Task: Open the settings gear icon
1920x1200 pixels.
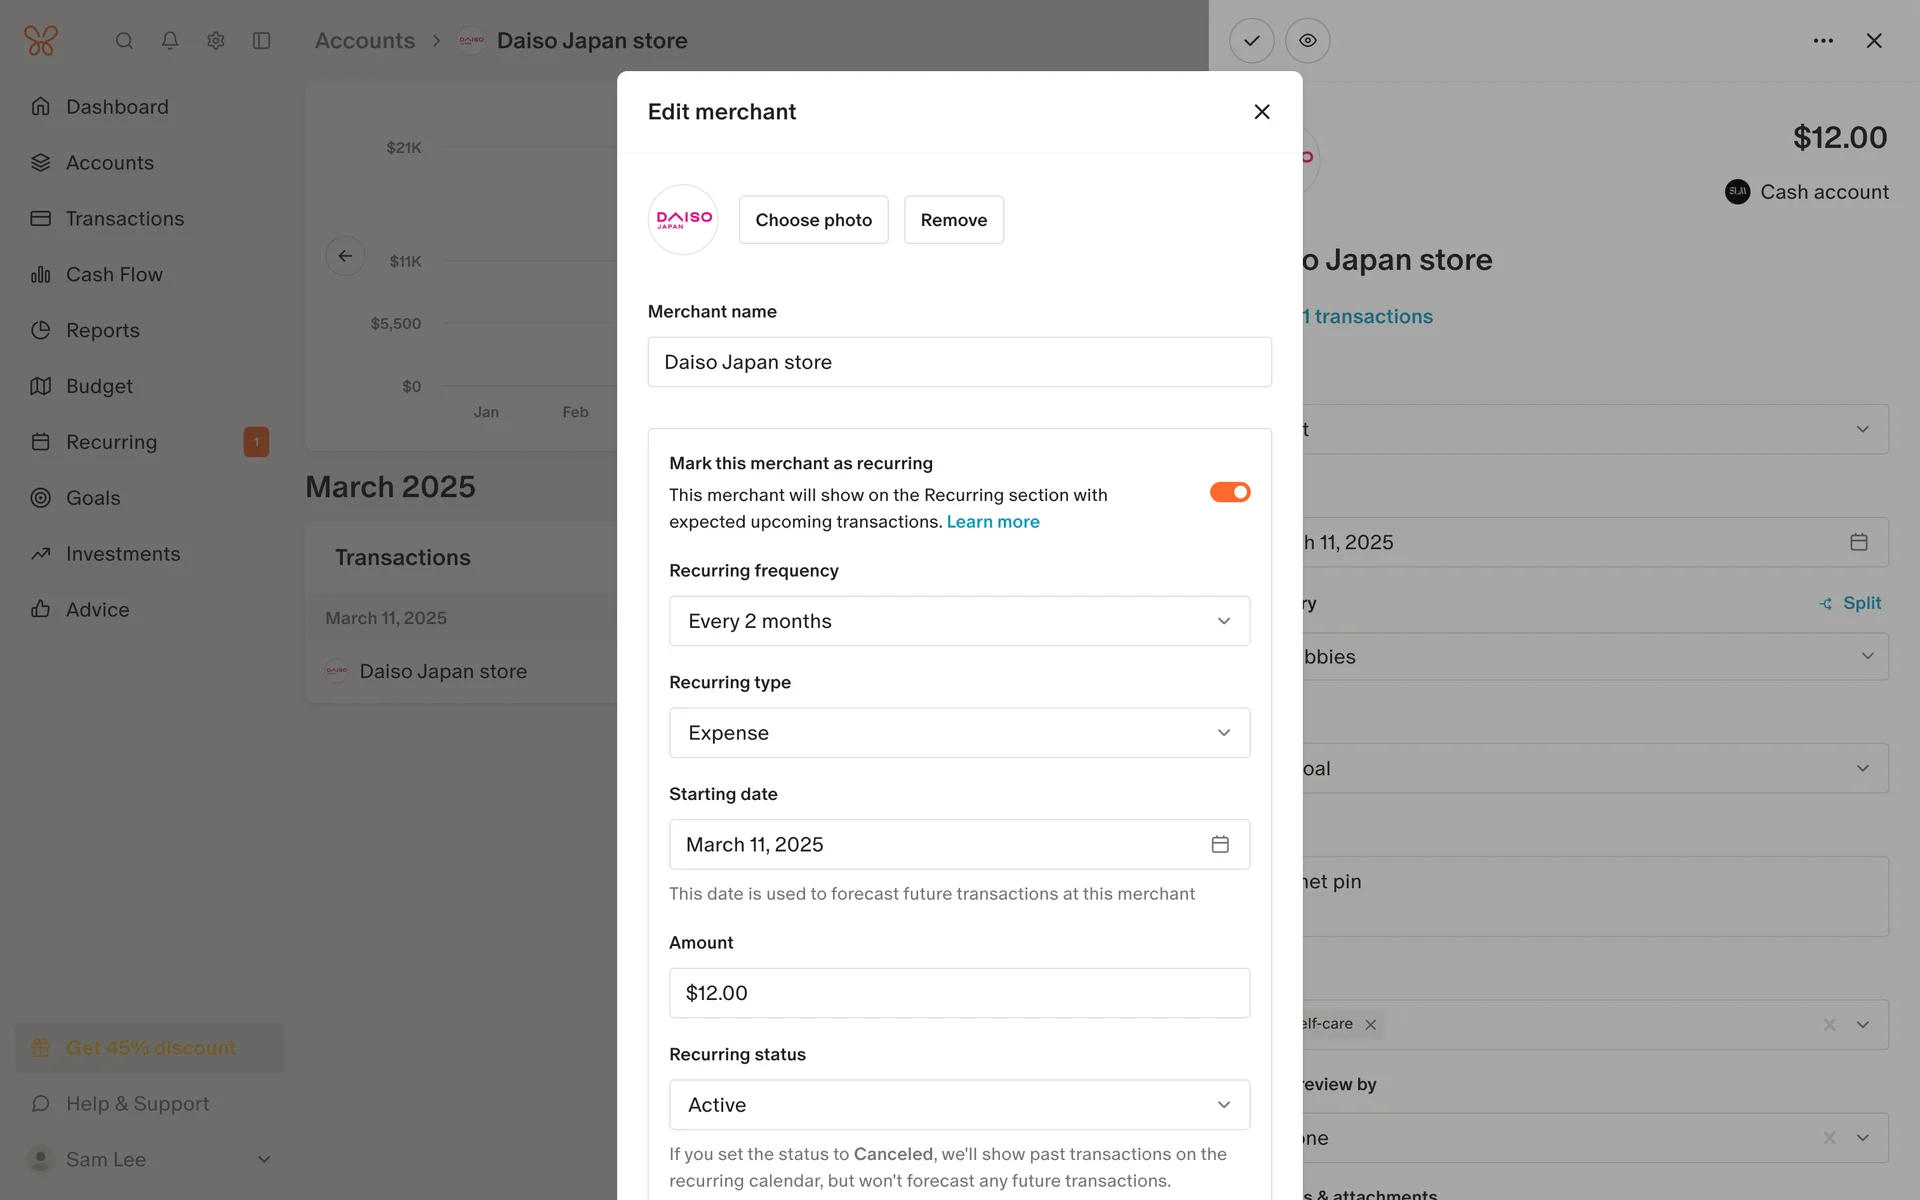Action: 216,41
